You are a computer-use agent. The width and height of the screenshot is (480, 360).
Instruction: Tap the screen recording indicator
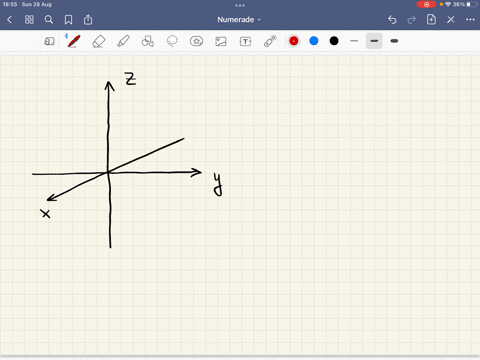[x=426, y=4]
